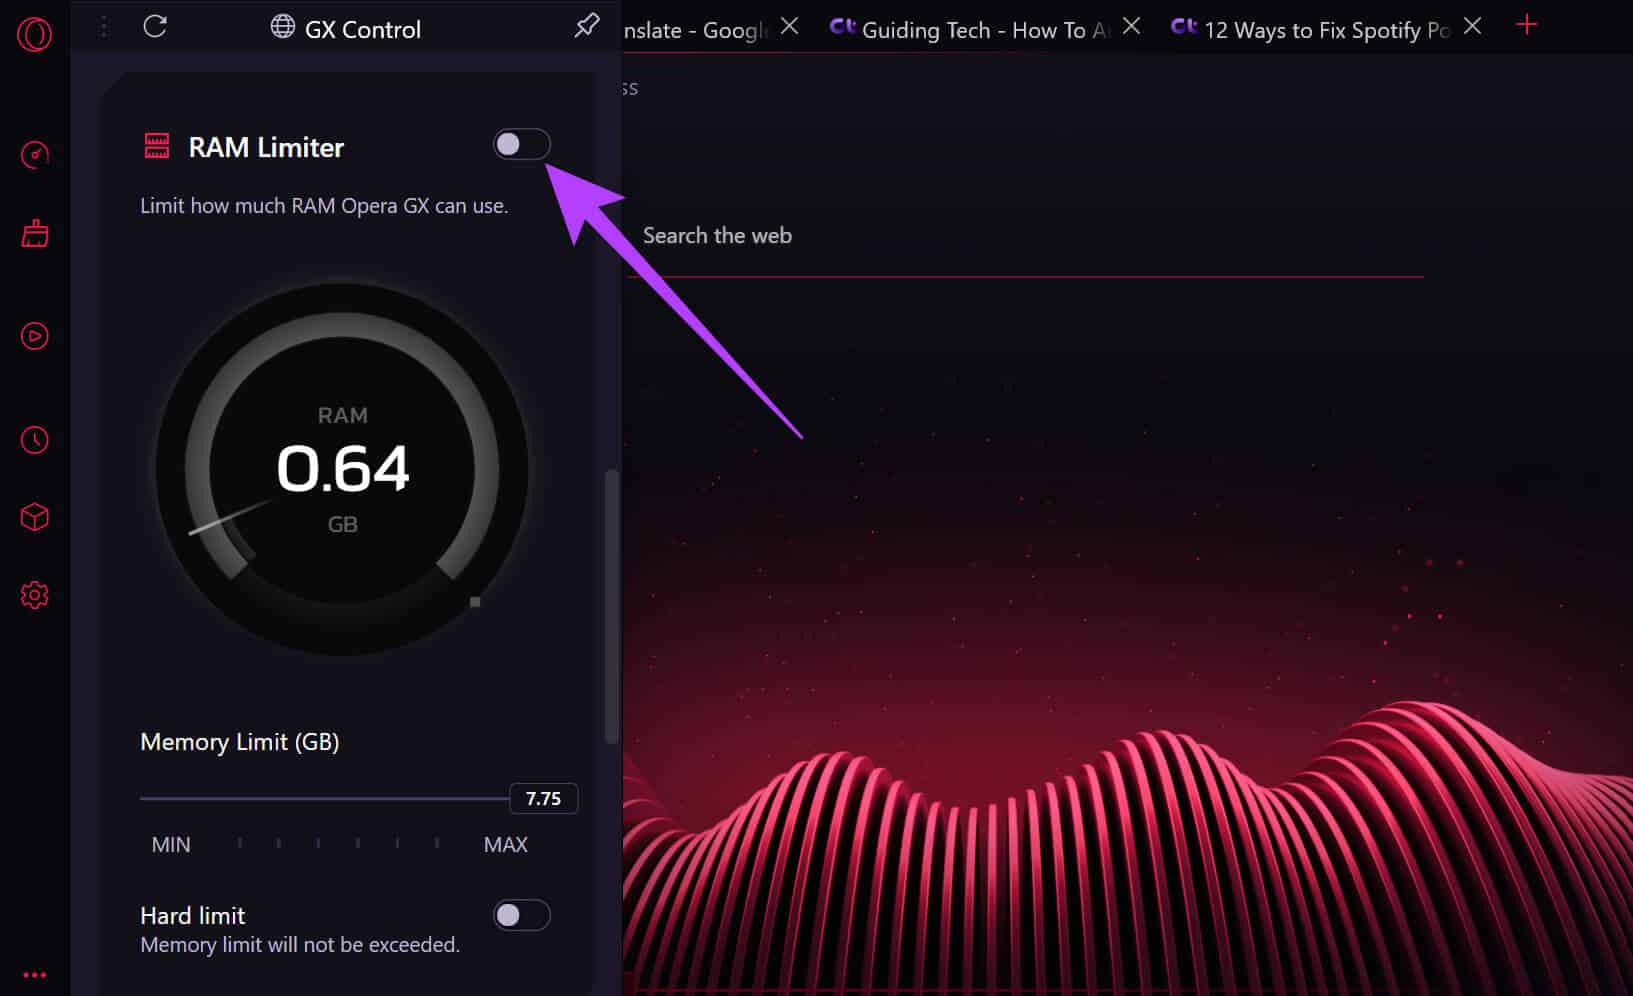Open Settings gear icon in sidebar
Screen dimensions: 1633x996
tap(35, 595)
